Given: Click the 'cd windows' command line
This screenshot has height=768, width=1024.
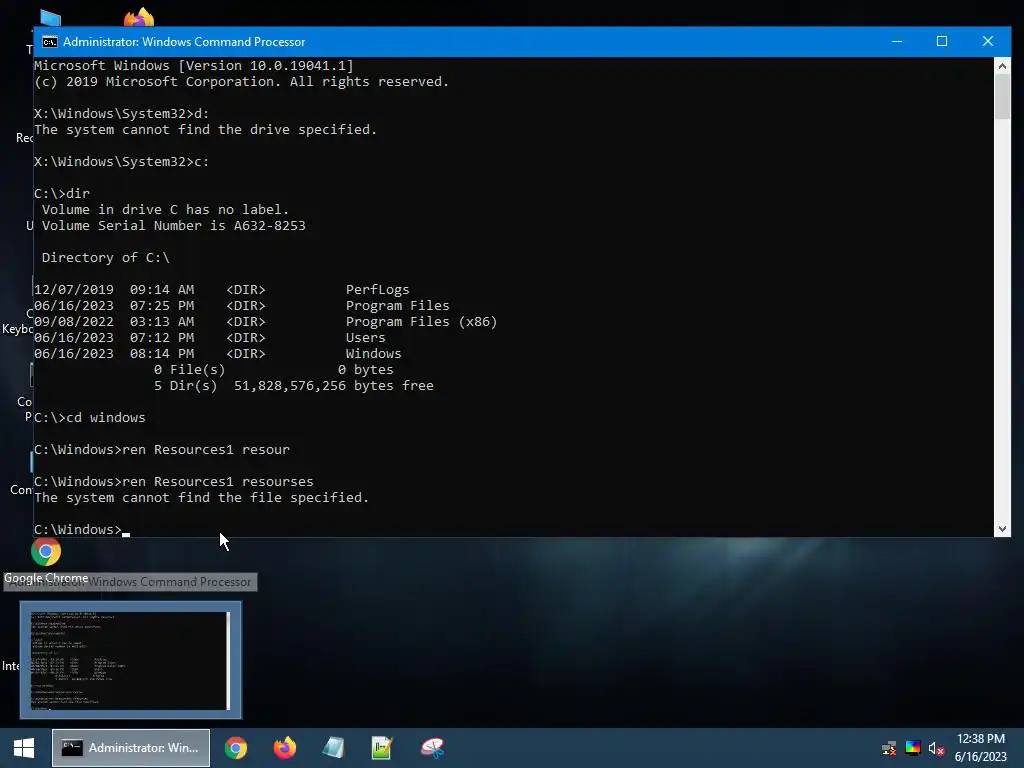Looking at the screenshot, I should (x=90, y=417).
